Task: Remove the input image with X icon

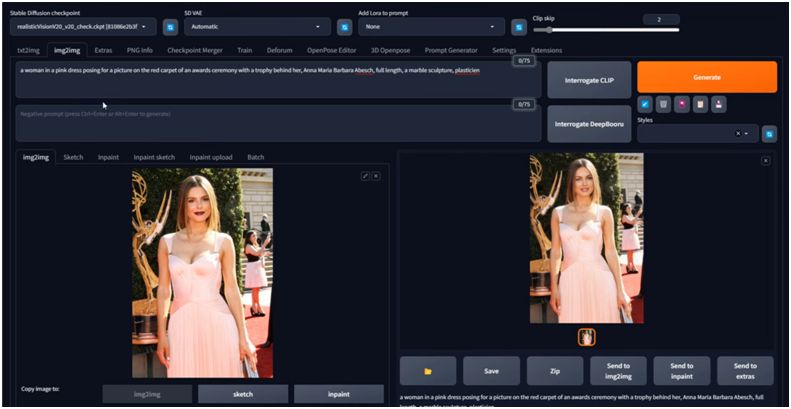Action: (376, 176)
